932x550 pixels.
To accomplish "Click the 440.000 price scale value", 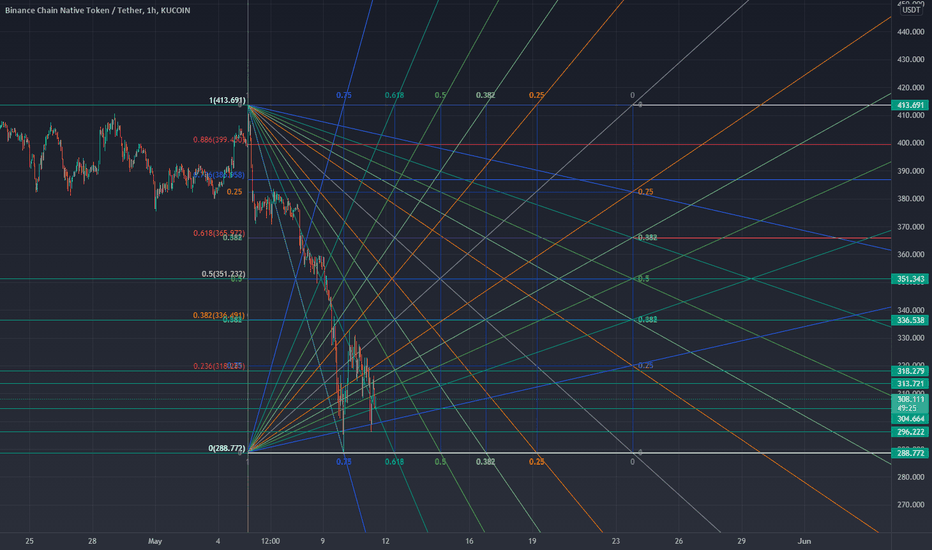I will click(x=910, y=32).
